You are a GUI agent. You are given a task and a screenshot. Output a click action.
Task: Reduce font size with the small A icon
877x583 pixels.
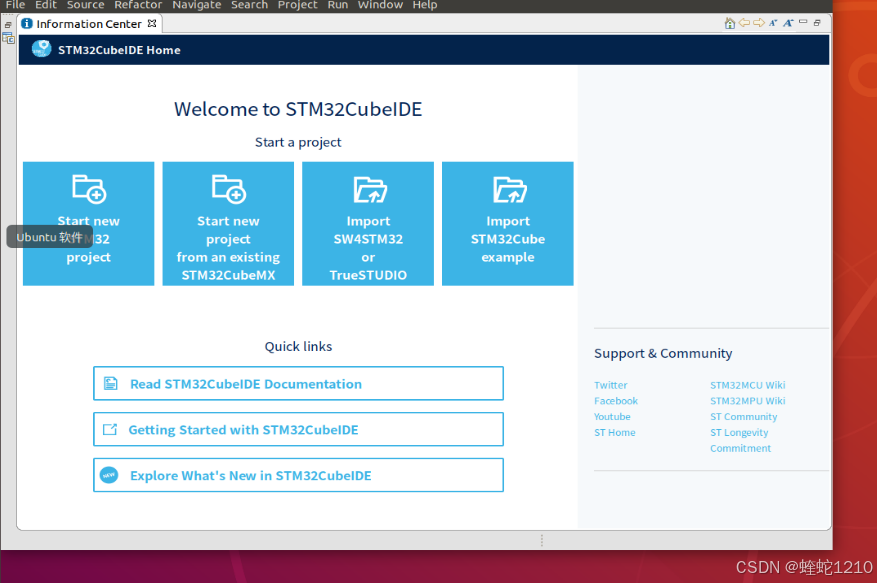click(x=773, y=23)
